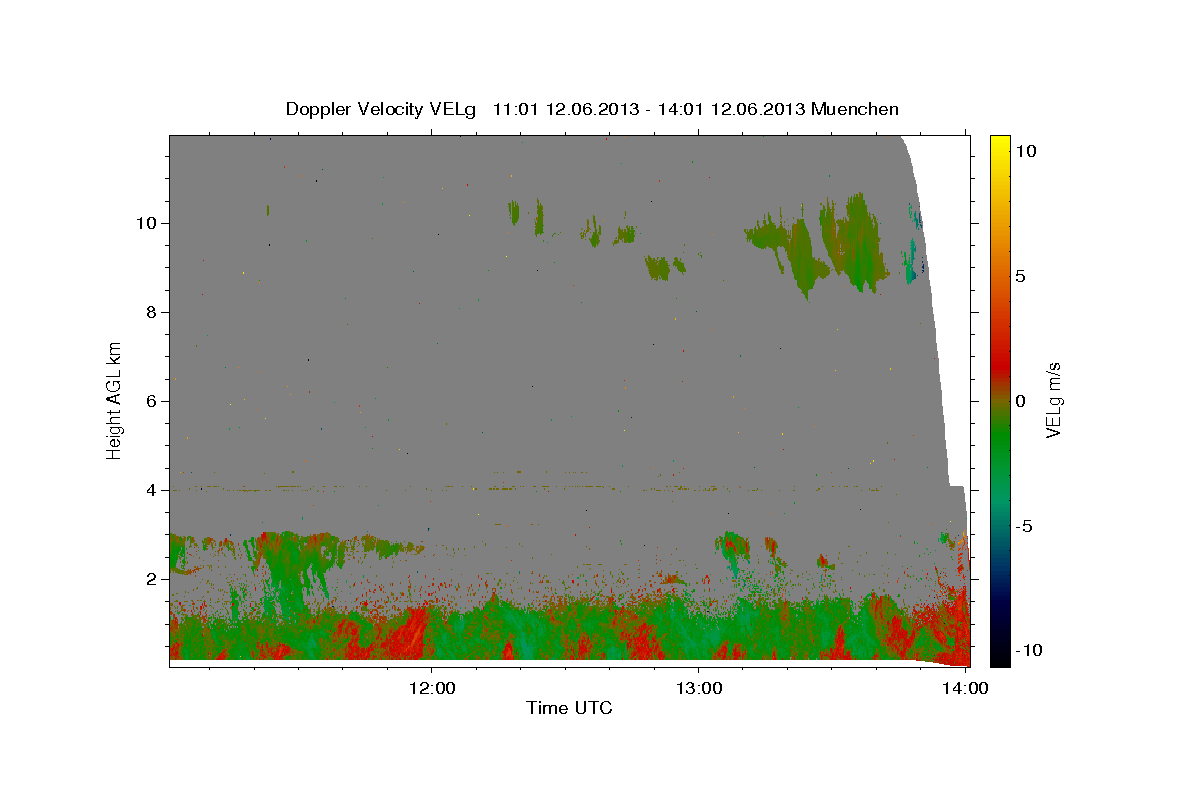Image resolution: width=1200 pixels, height=800 pixels.
Task: Click the 13:00 time tick label
Action: [x=698, y=688]
